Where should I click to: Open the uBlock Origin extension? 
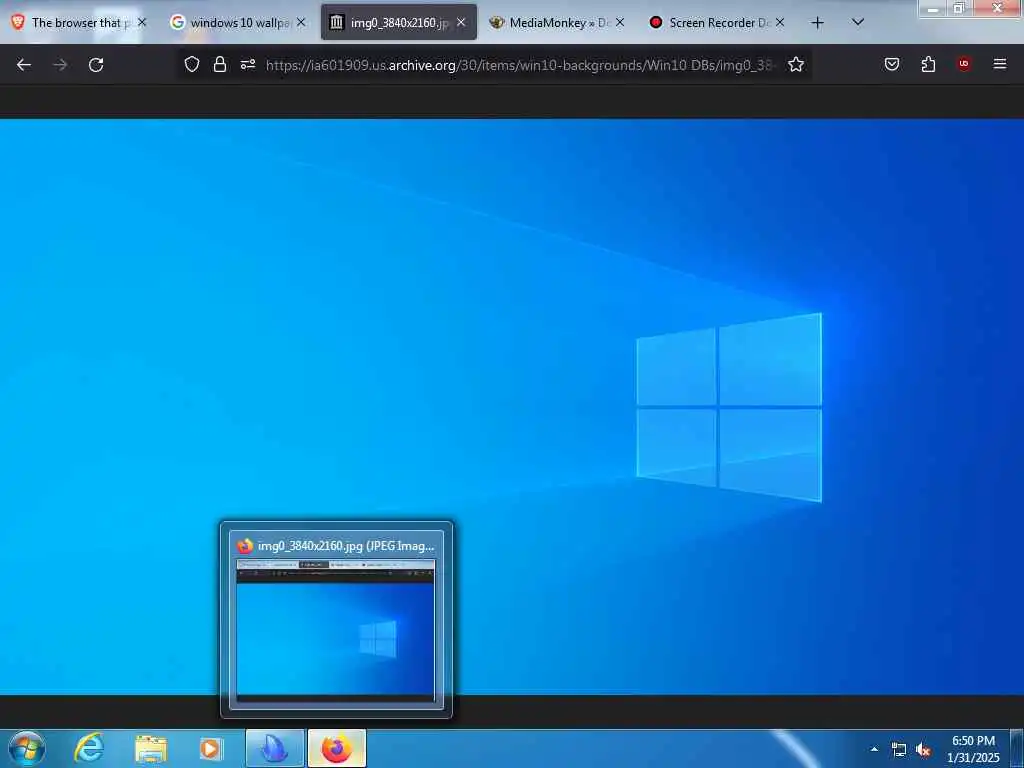coord(964,64)
